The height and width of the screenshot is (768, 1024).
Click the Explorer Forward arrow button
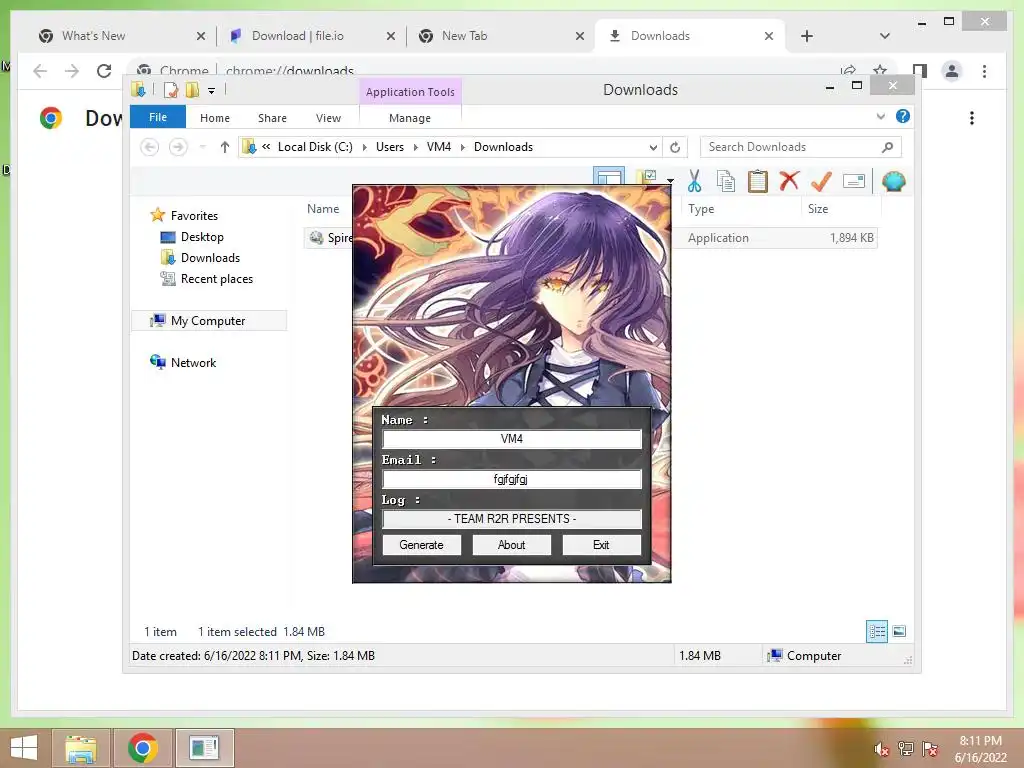point(178,147)
